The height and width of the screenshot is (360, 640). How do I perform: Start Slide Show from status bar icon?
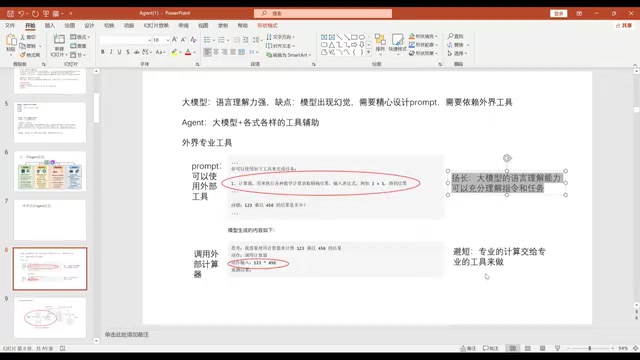click(x=558, y=348)
